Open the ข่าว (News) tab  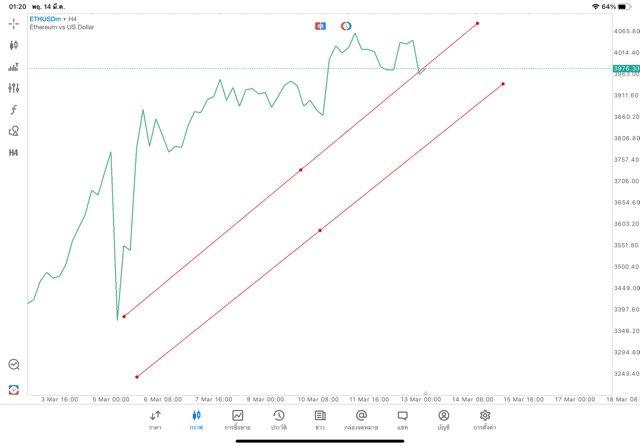pyautogui.click(x=320, y=419)
